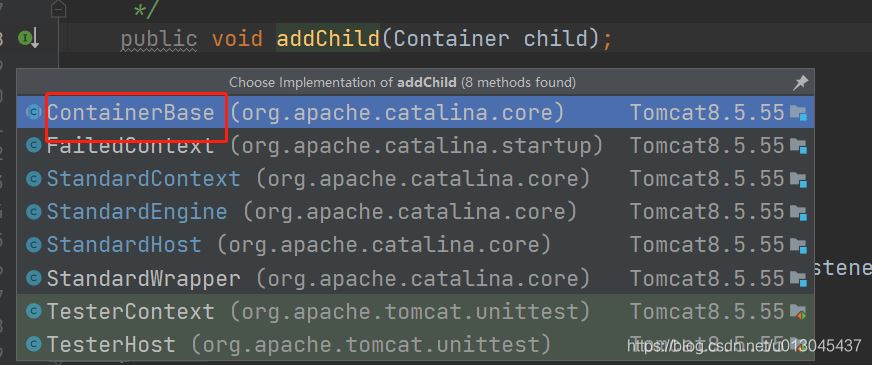
Task: Open the StandardWrapper implementation
Action: (415, 278)
